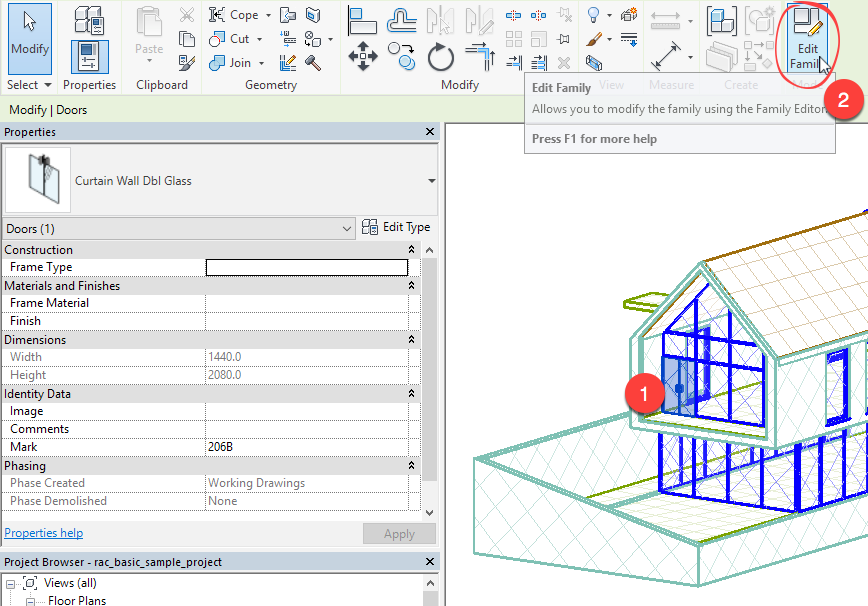This screenshot has height=606, width=868.
Task: Close the Properties palette
Action: 430,132
